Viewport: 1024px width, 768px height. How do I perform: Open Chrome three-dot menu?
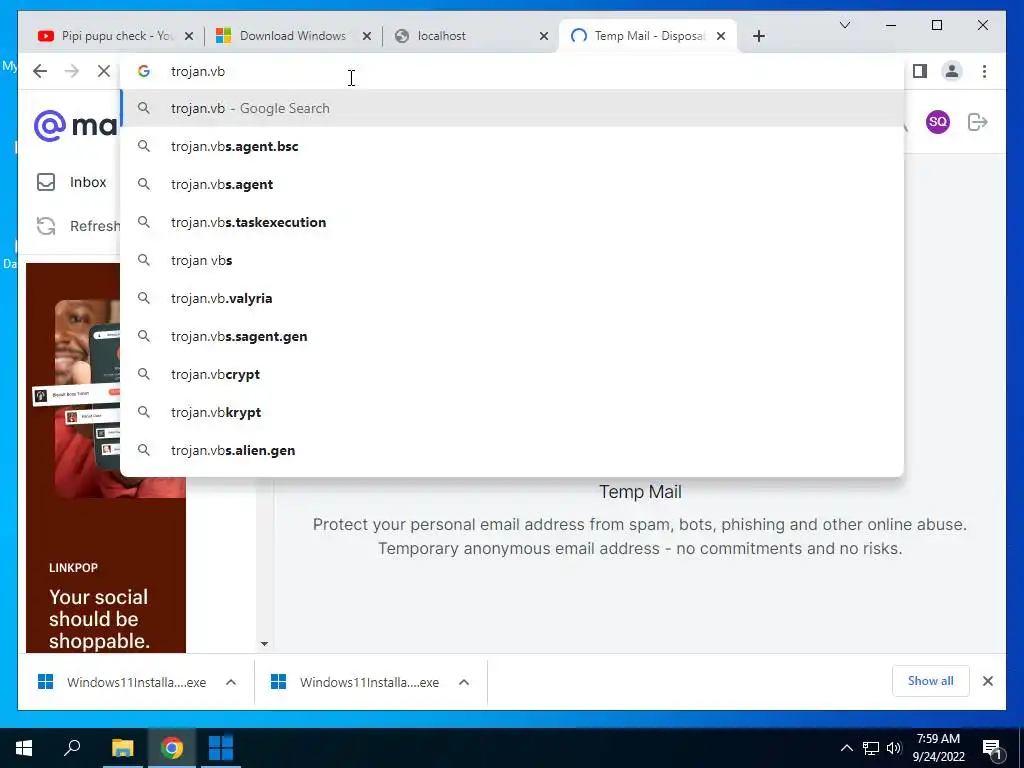tap(984, 71)
